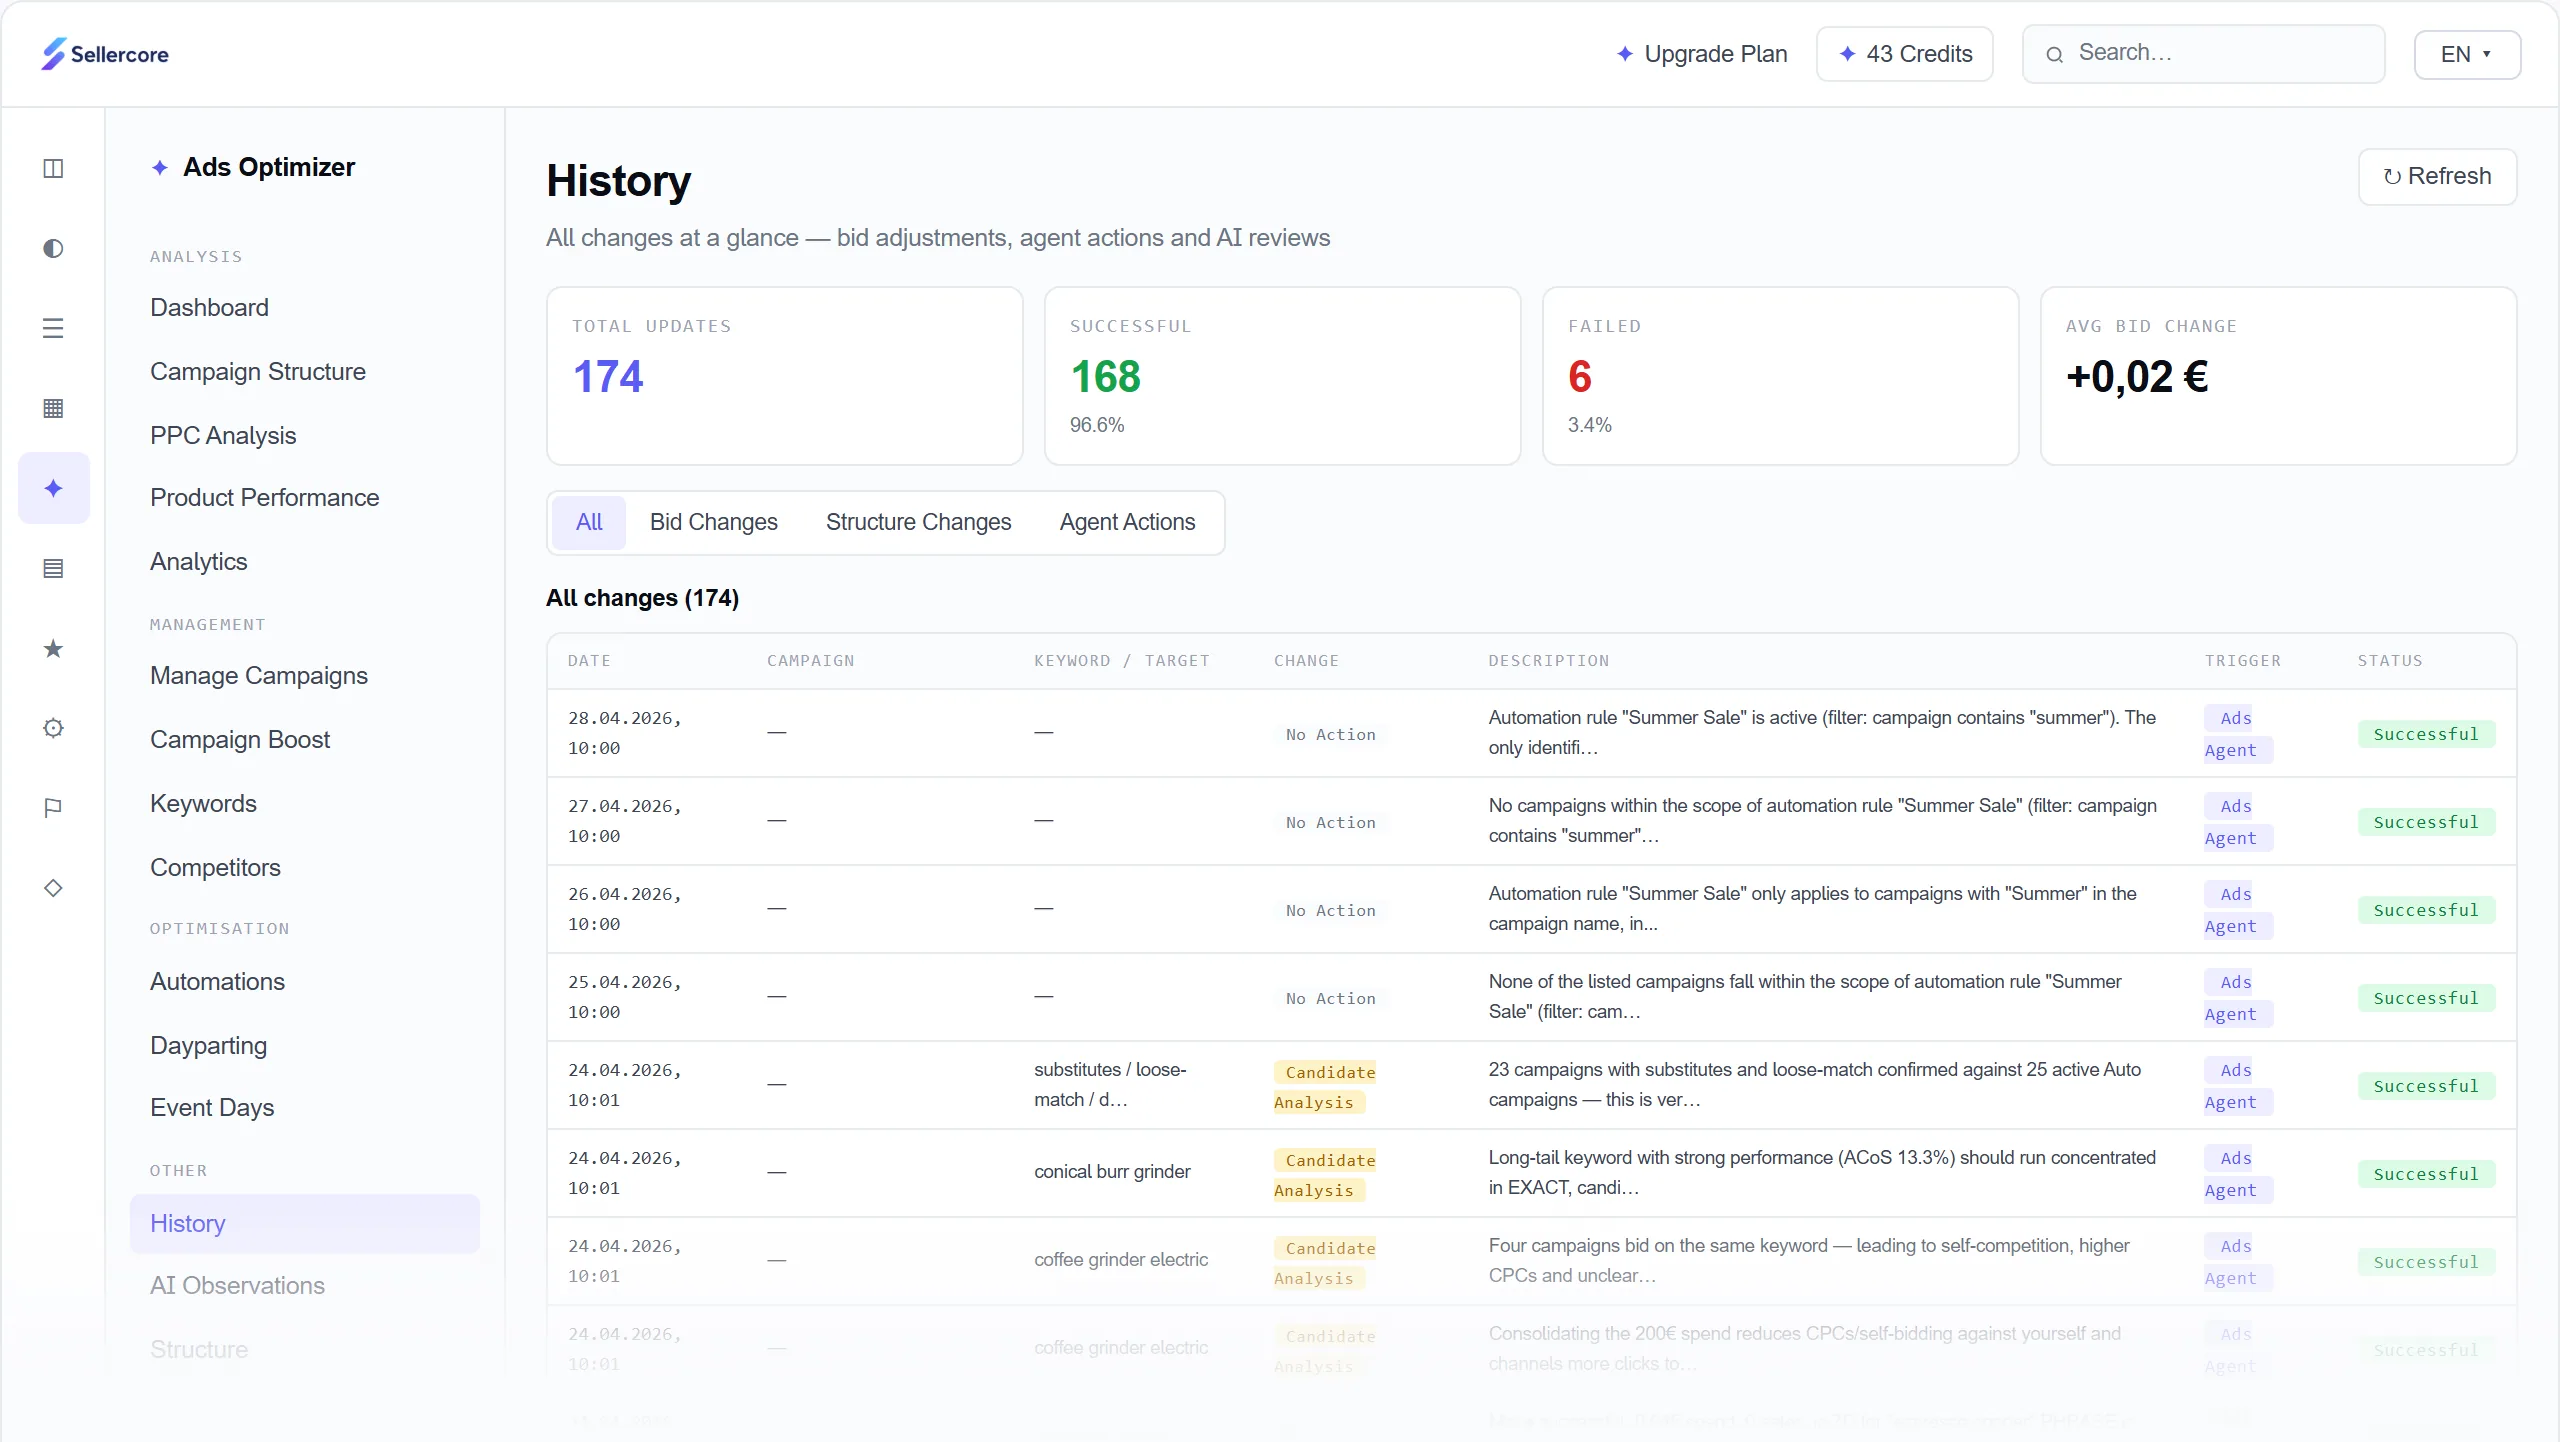Open the panel layout icon in the rail
Screen dimensions: 2560x1442
(53, 168)
